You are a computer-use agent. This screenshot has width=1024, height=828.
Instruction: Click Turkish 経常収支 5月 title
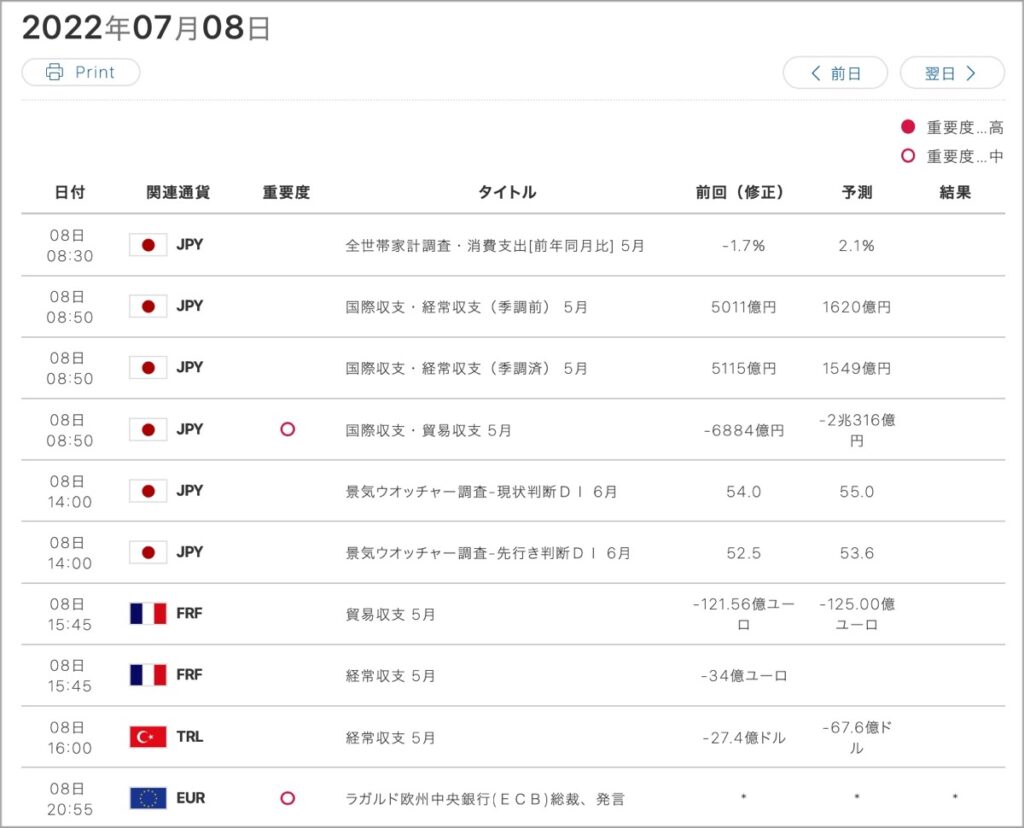click(390, 738)
